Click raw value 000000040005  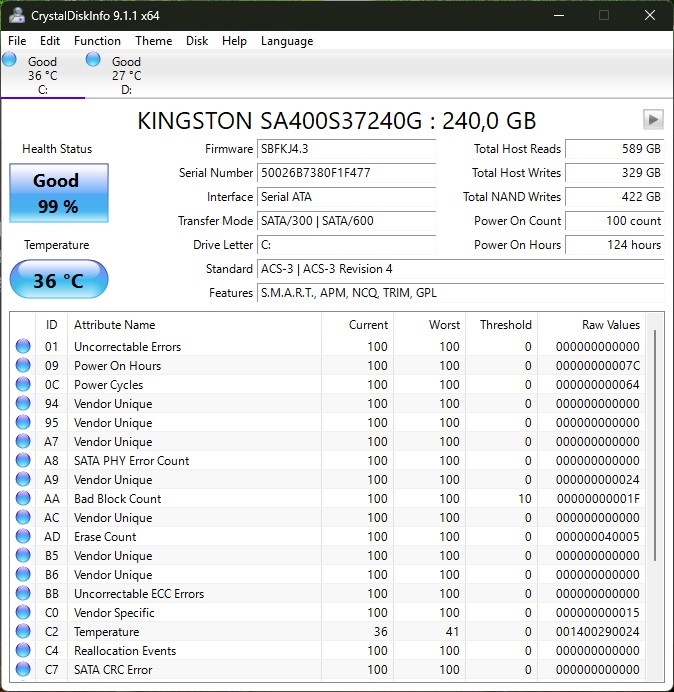(x=598, y=537)
